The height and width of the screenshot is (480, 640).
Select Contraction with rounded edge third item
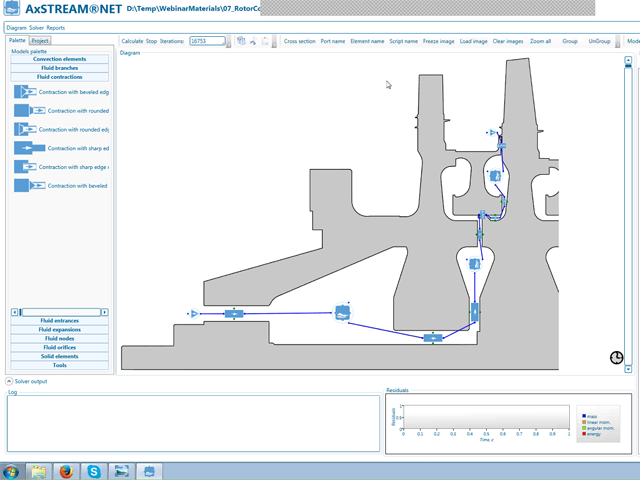(61, 129)
